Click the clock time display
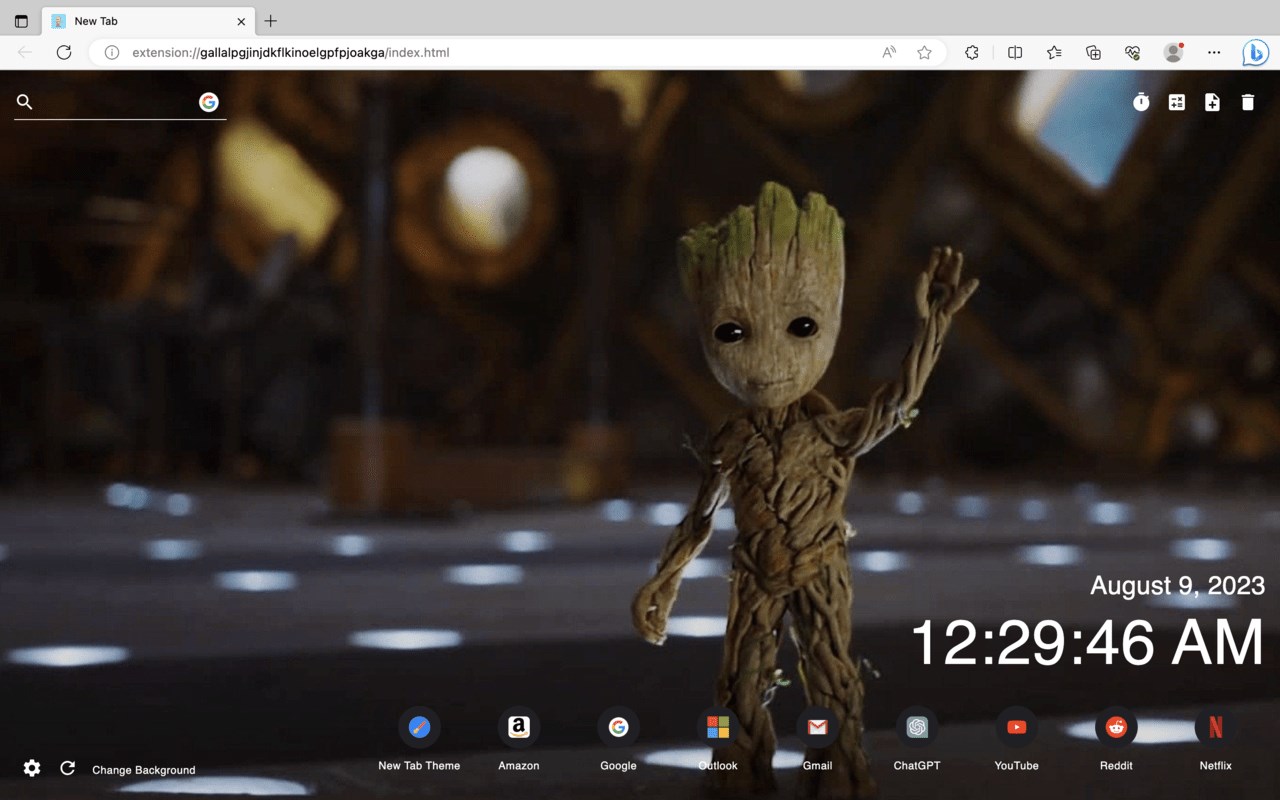Image resolution: width=1280 pixels, height=800 pixels. (x=1088, y=642)
